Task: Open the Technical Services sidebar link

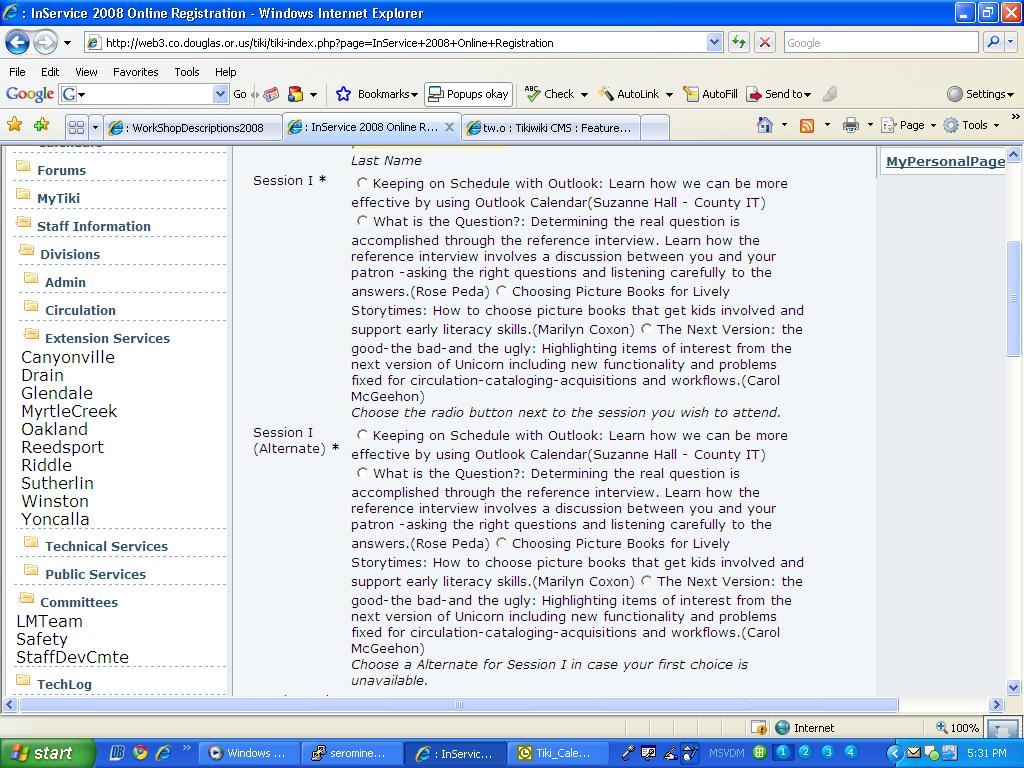Action: (106, 546)
